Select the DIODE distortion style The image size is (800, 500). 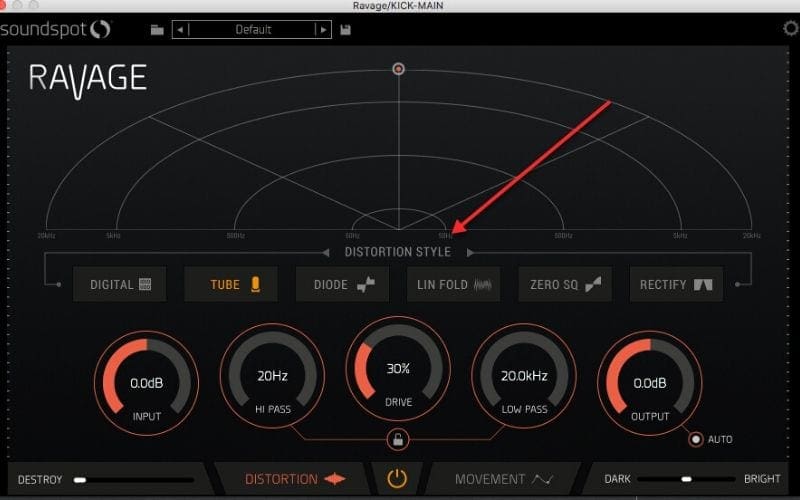[x=342, y=284]
